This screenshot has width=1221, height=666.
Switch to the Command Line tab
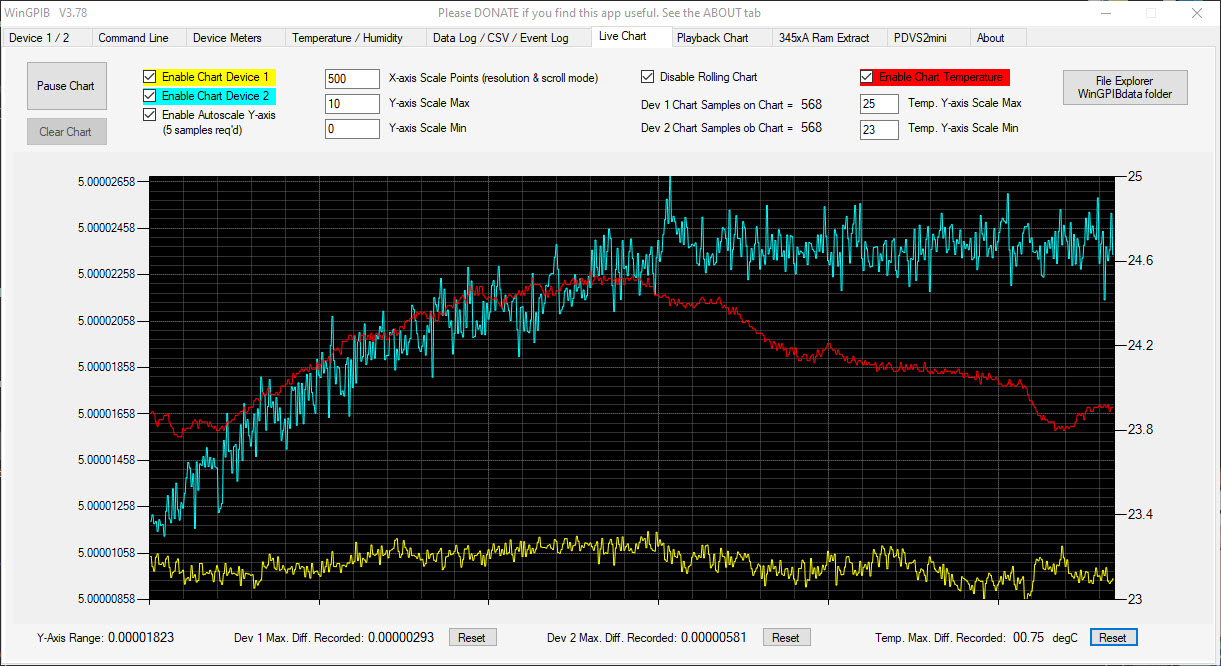pos(133,38)
